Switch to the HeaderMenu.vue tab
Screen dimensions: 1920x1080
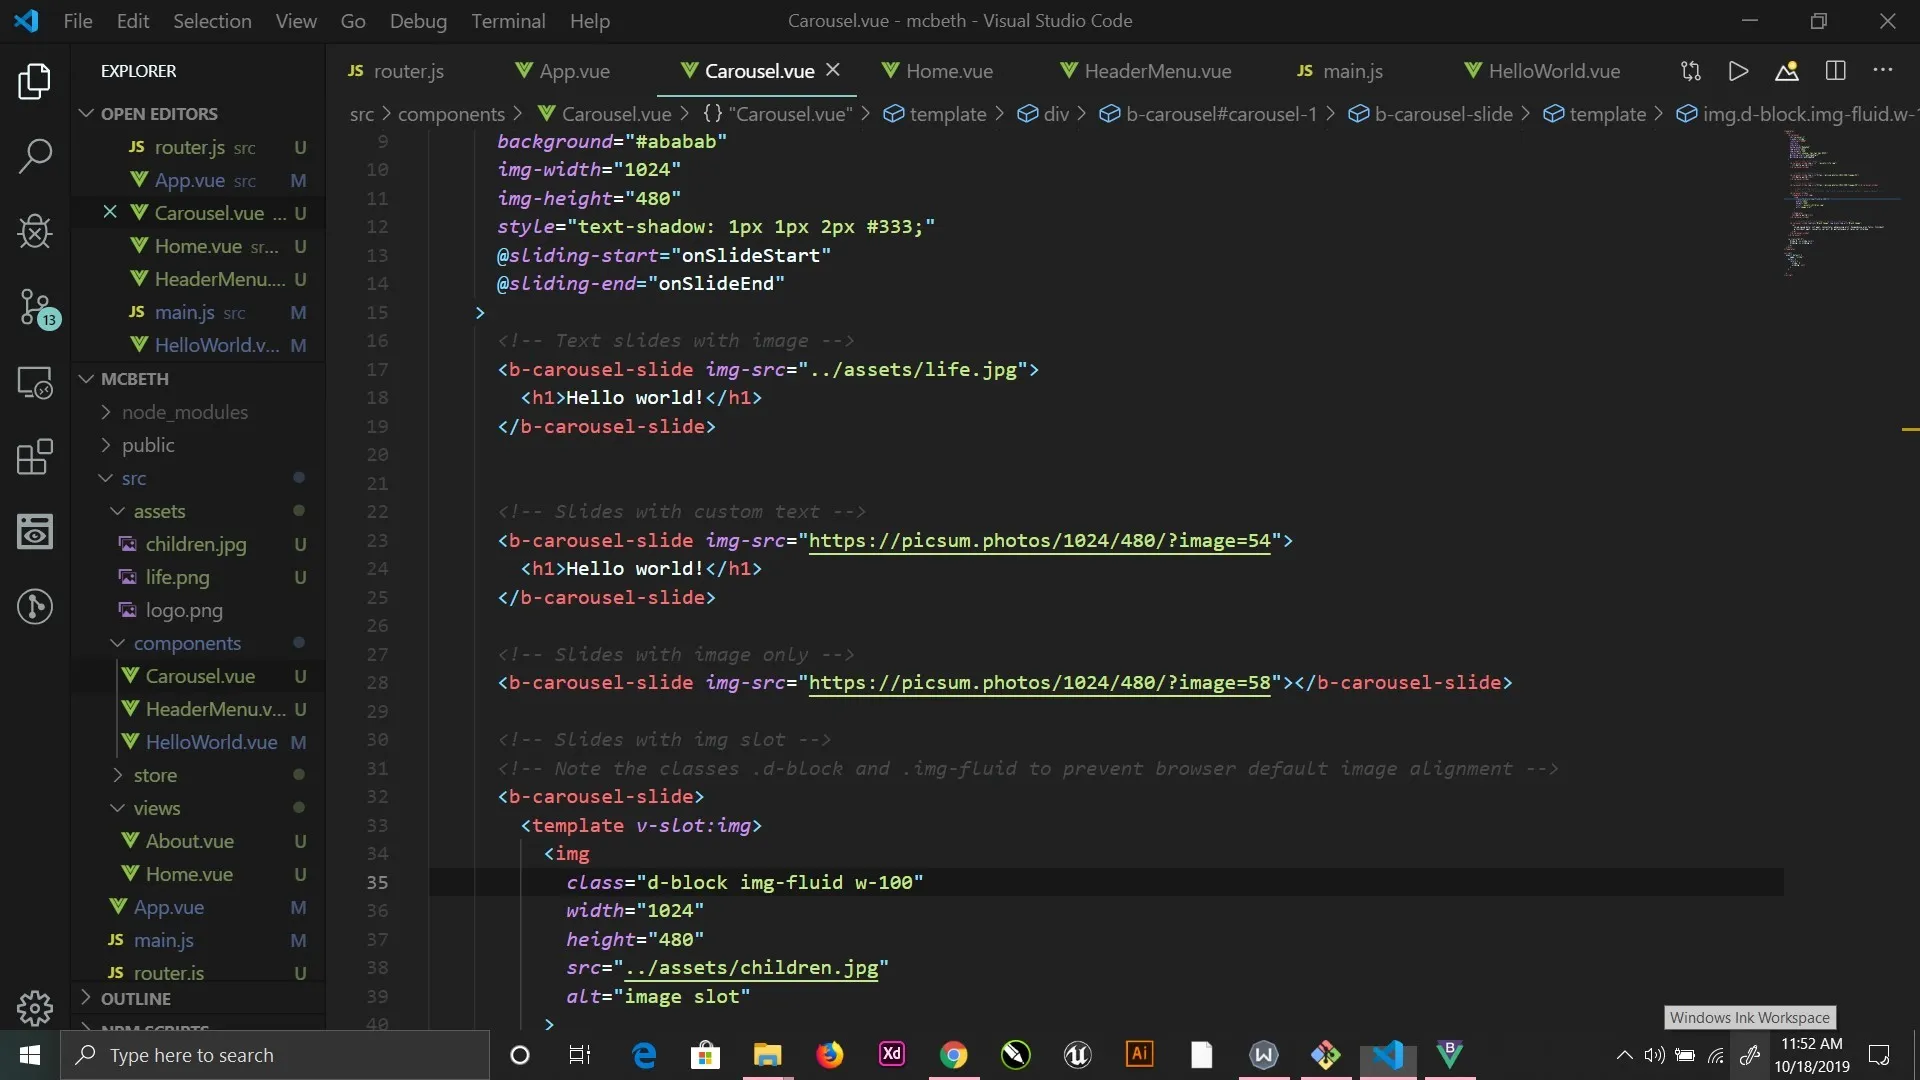[1157, 71]
